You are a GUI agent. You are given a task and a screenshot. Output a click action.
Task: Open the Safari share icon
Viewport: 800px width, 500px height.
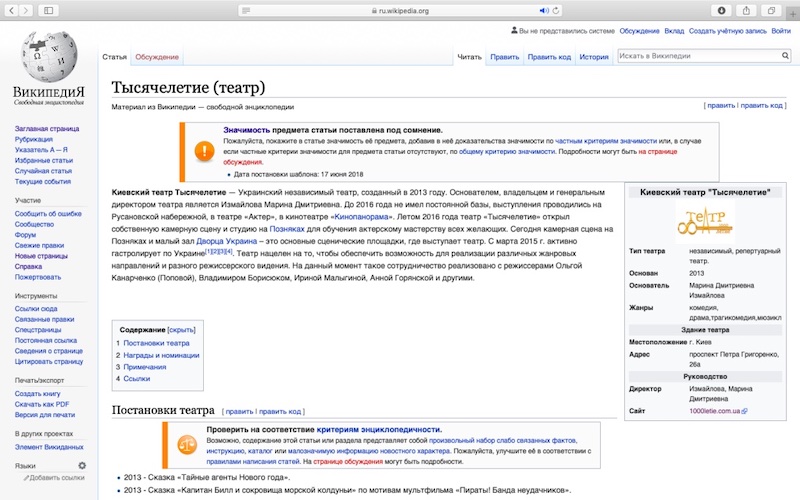[746, 10]
